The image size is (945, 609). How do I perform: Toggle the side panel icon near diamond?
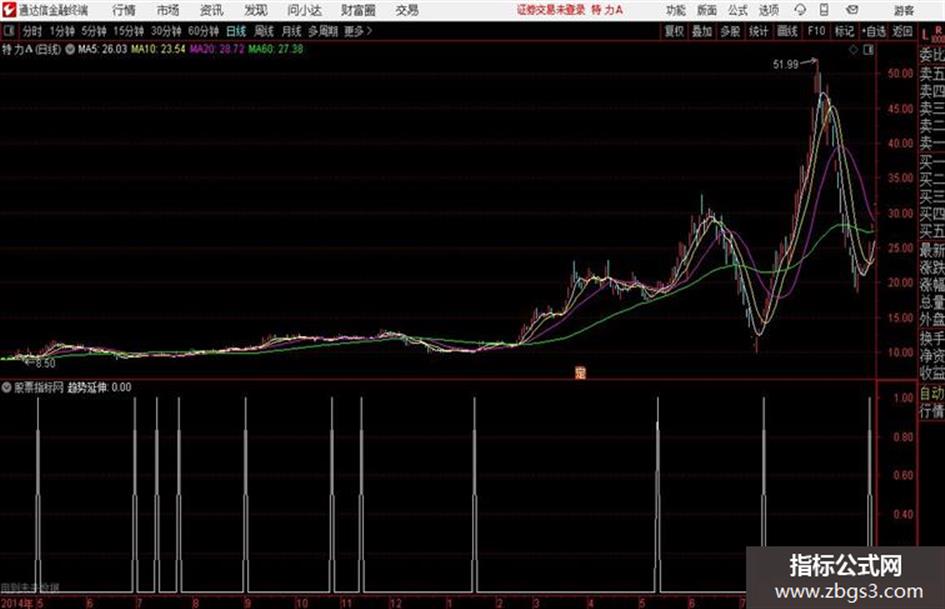(x=868, y=50)
